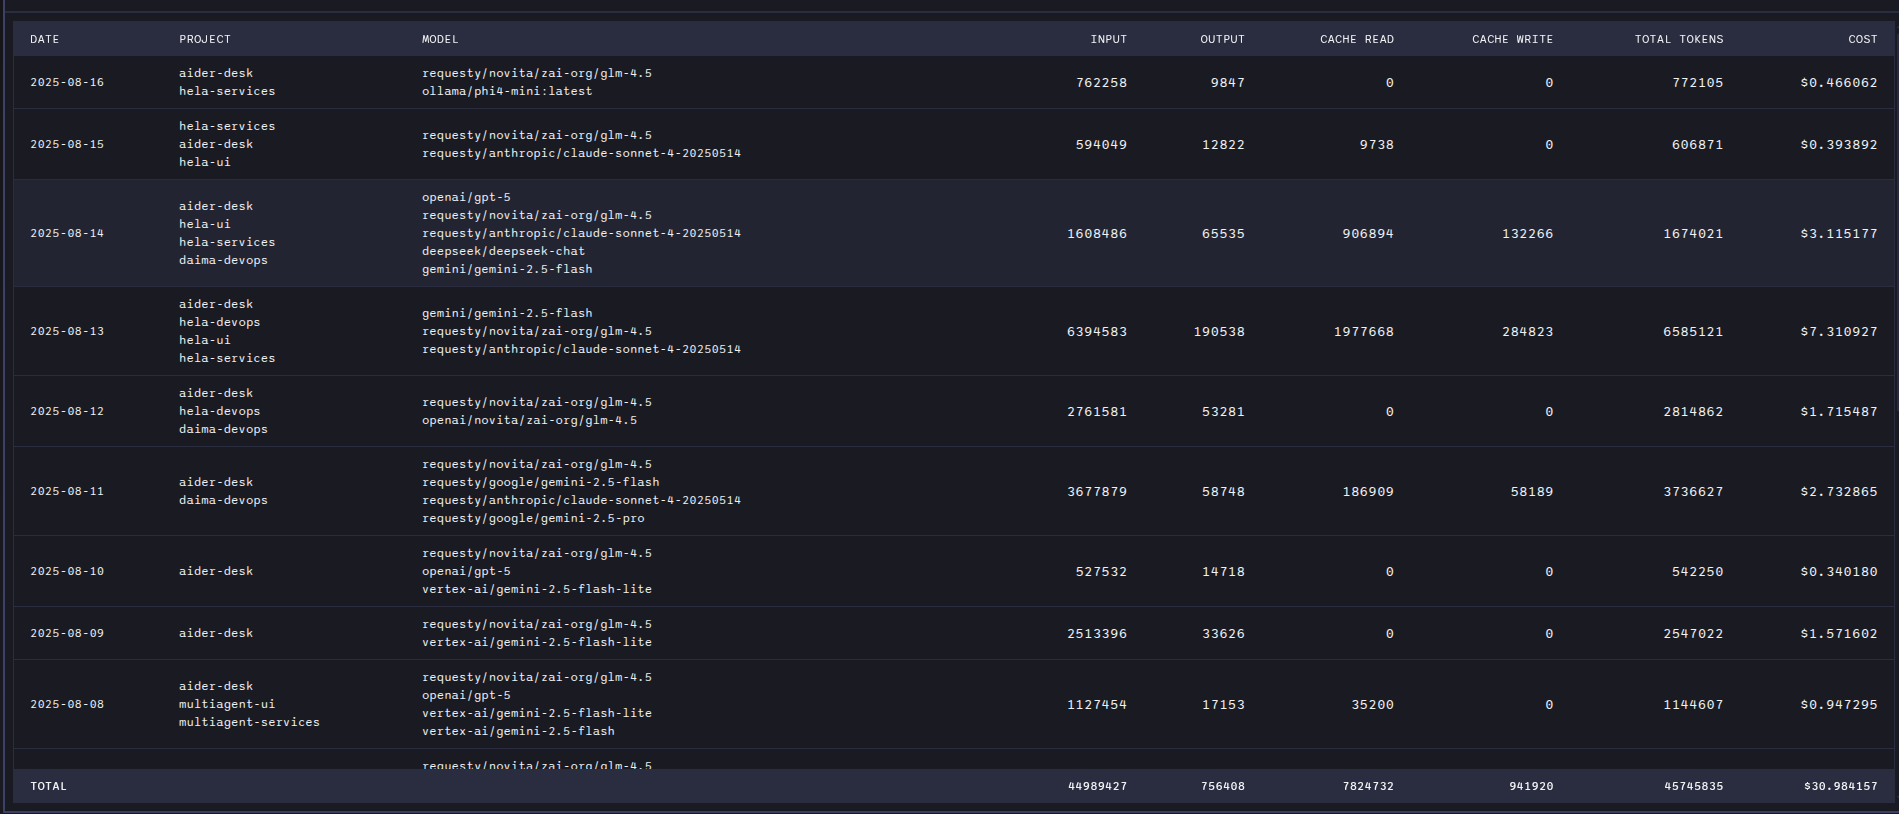The height and width of the screenshot is (814, 1899).
Task: Click the DATE column header
Action: point(44,39)
